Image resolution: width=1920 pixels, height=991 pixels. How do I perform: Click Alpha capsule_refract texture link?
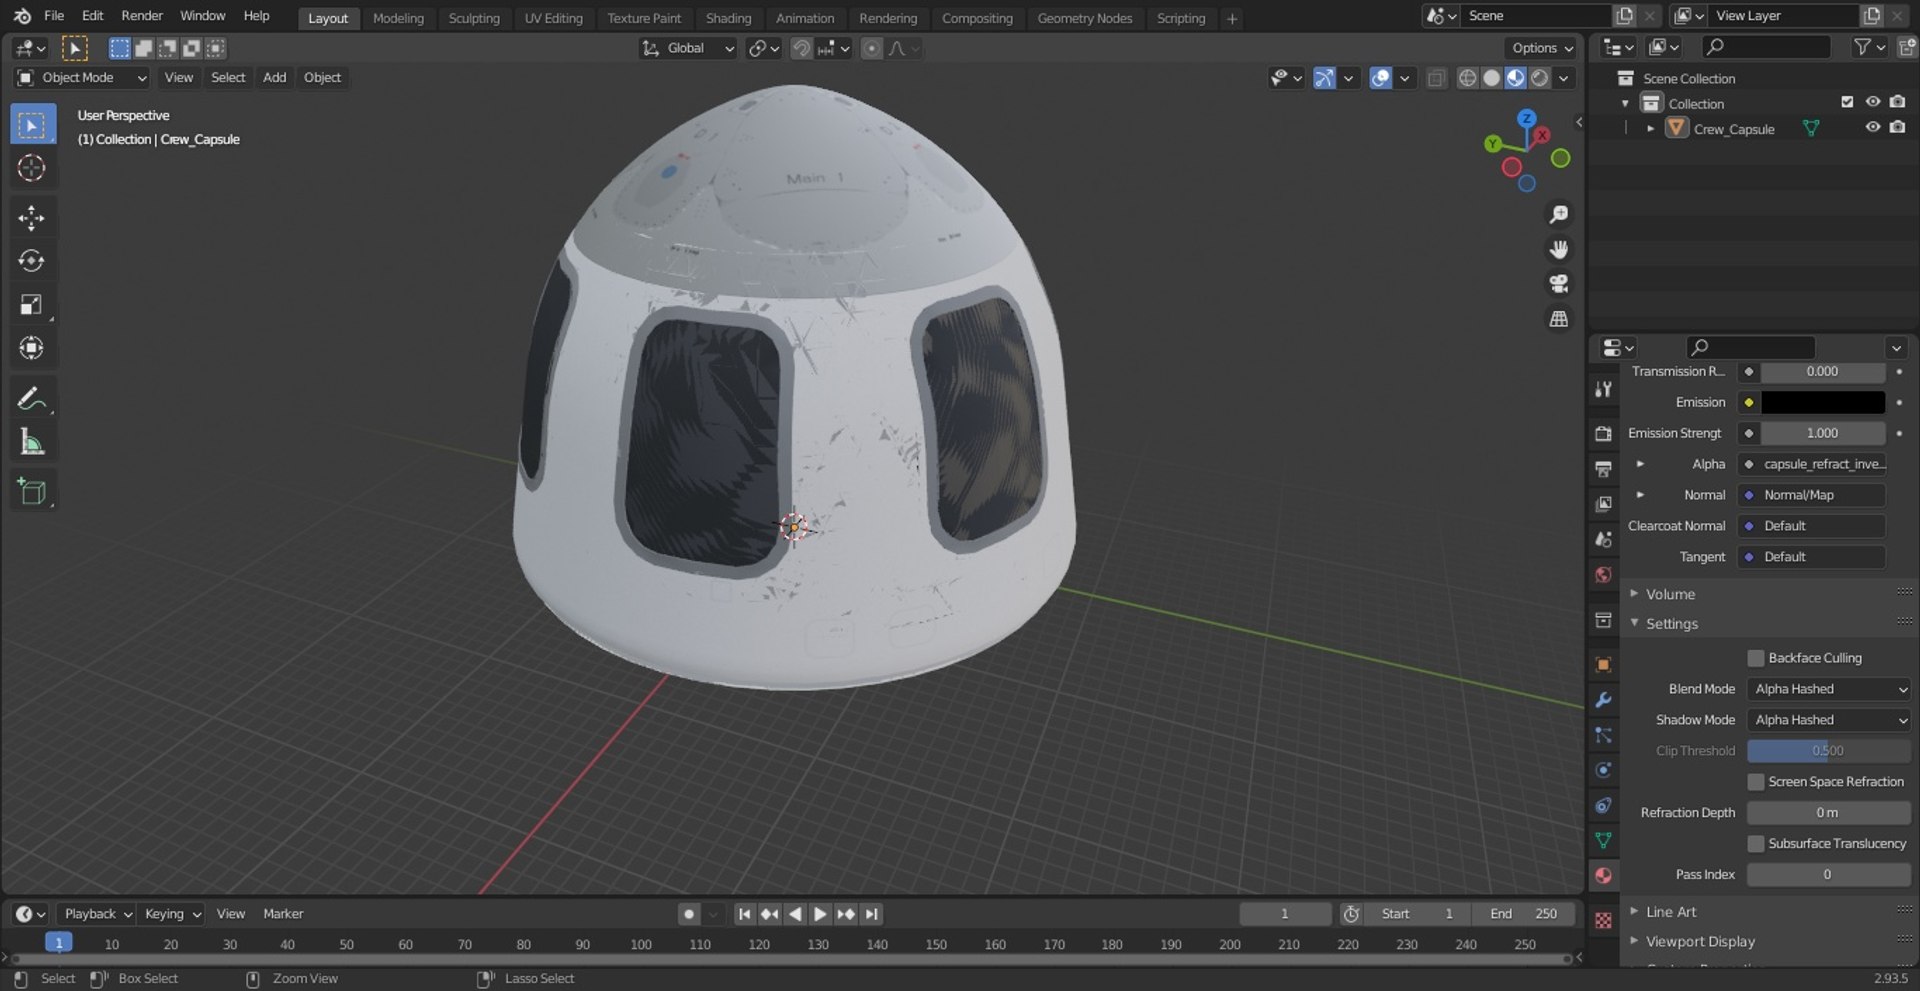[1813, 464]
